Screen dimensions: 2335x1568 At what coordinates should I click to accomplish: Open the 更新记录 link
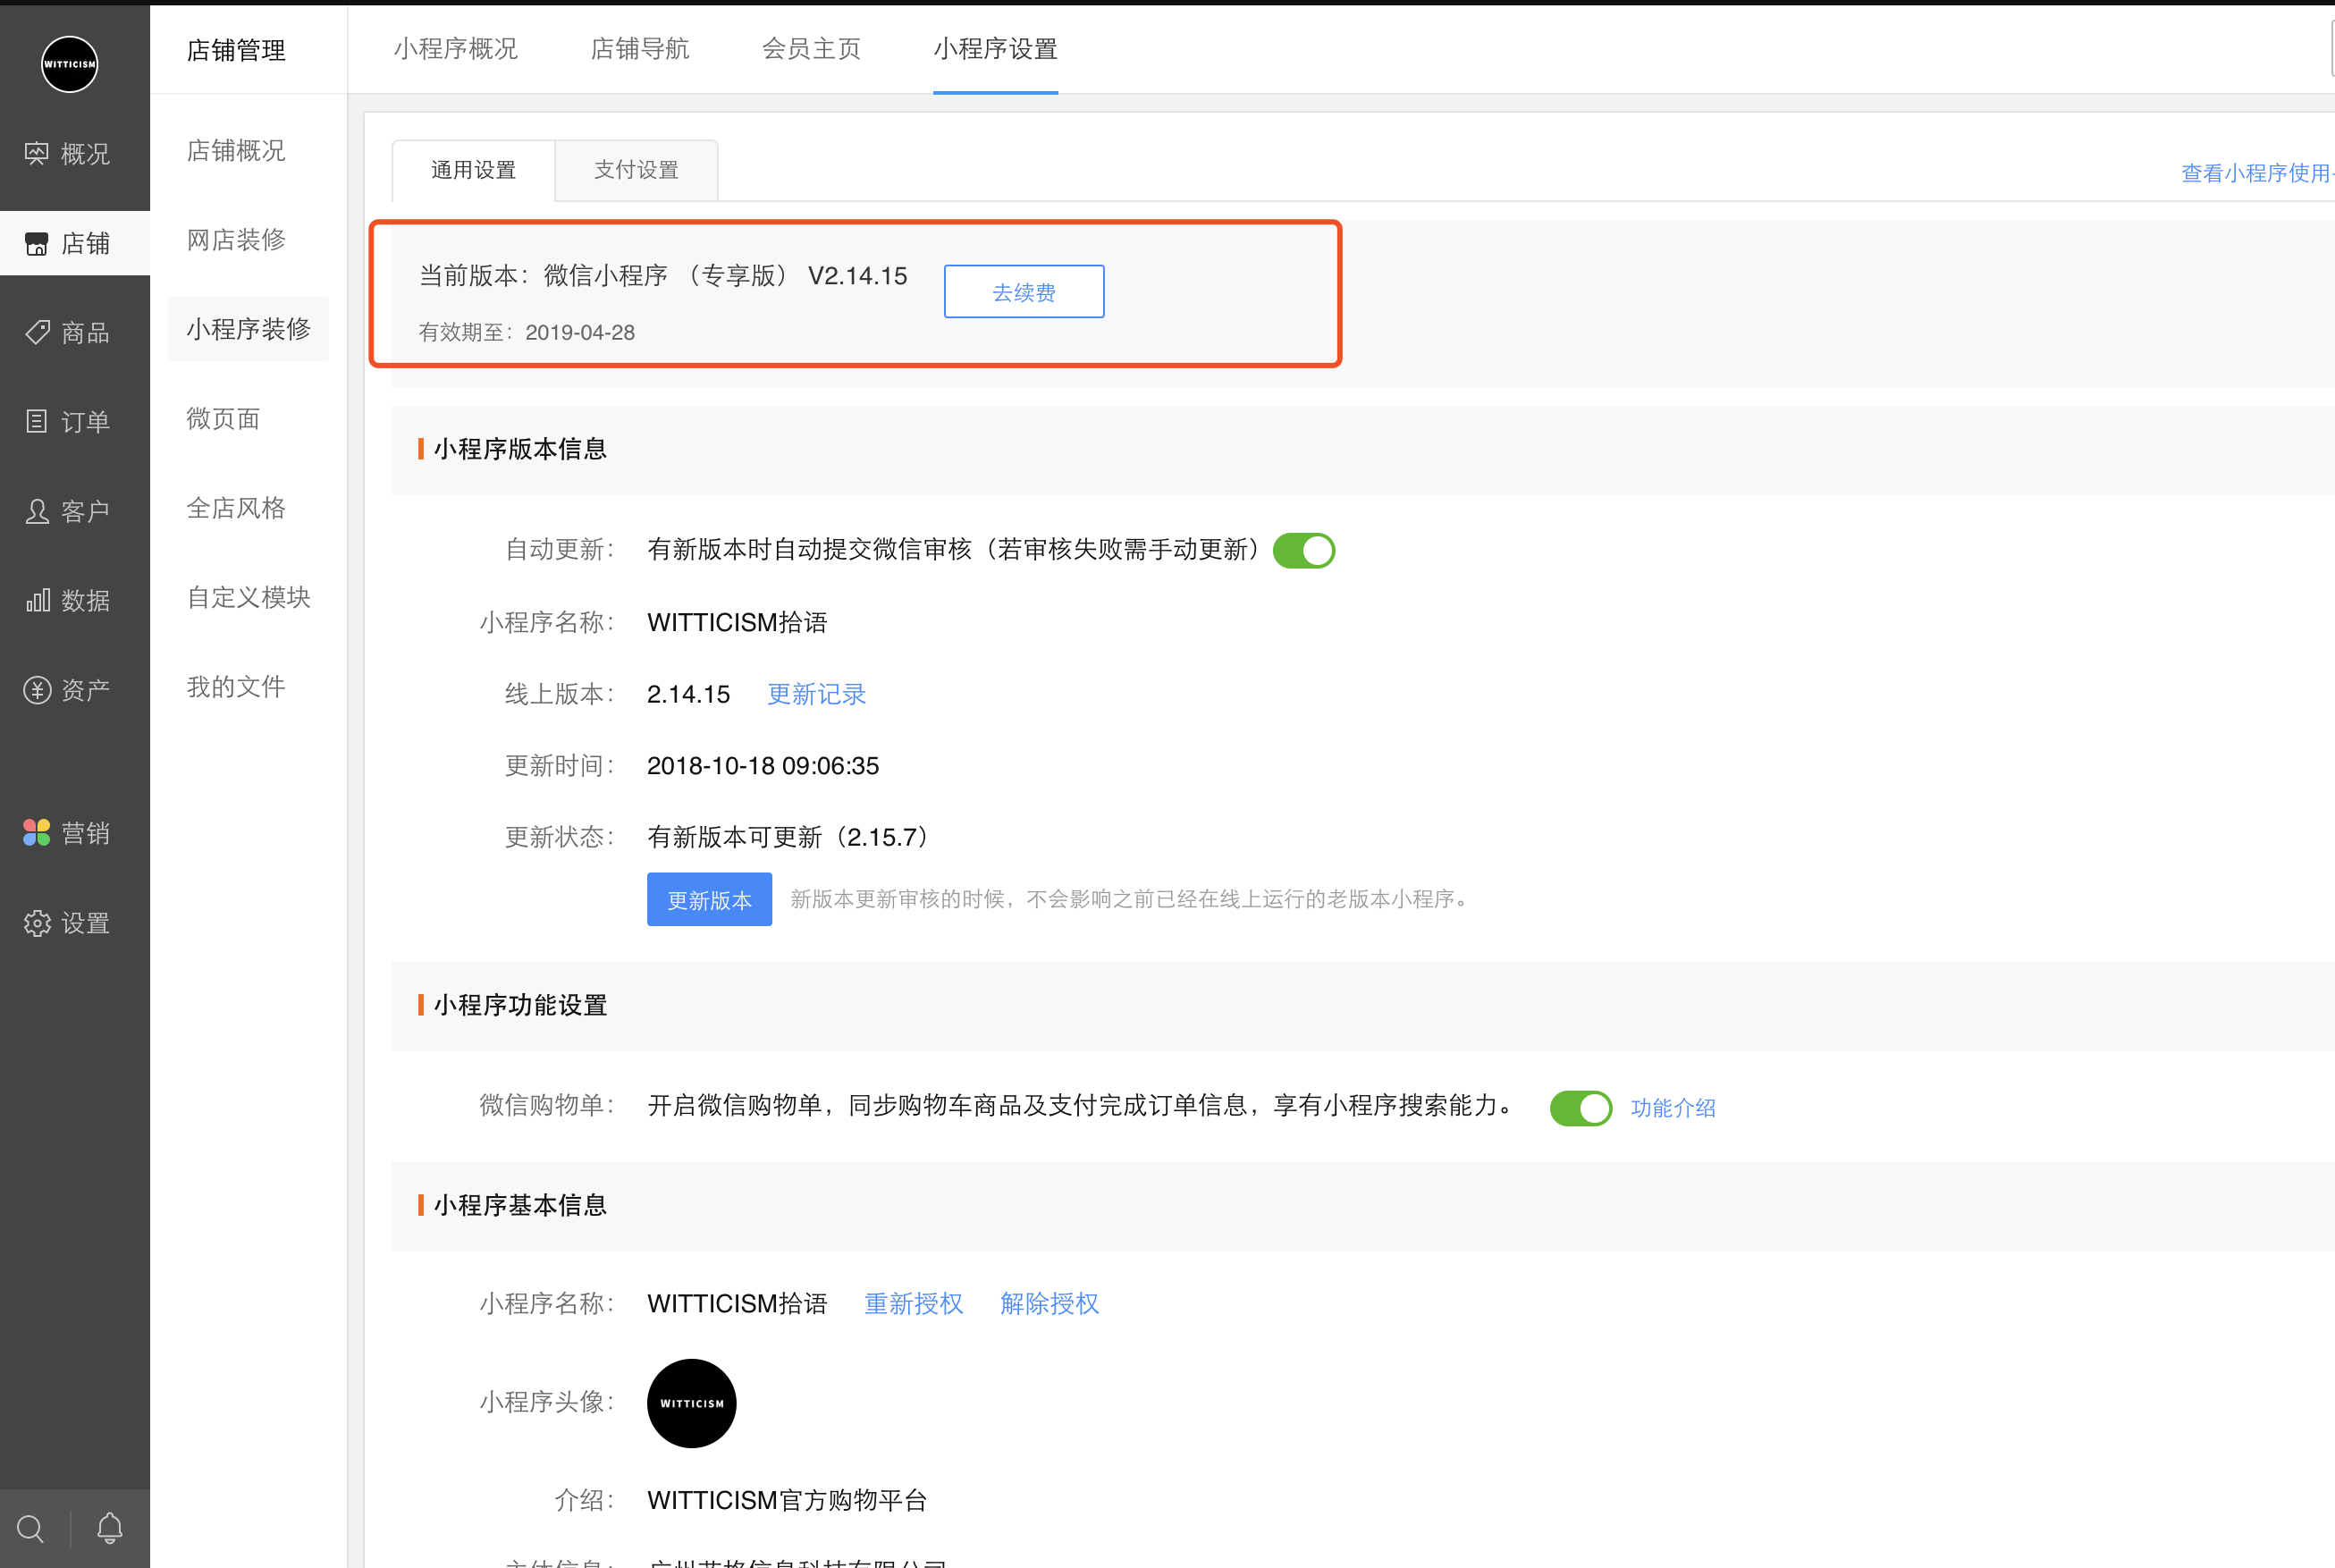(x=816, y=694)
